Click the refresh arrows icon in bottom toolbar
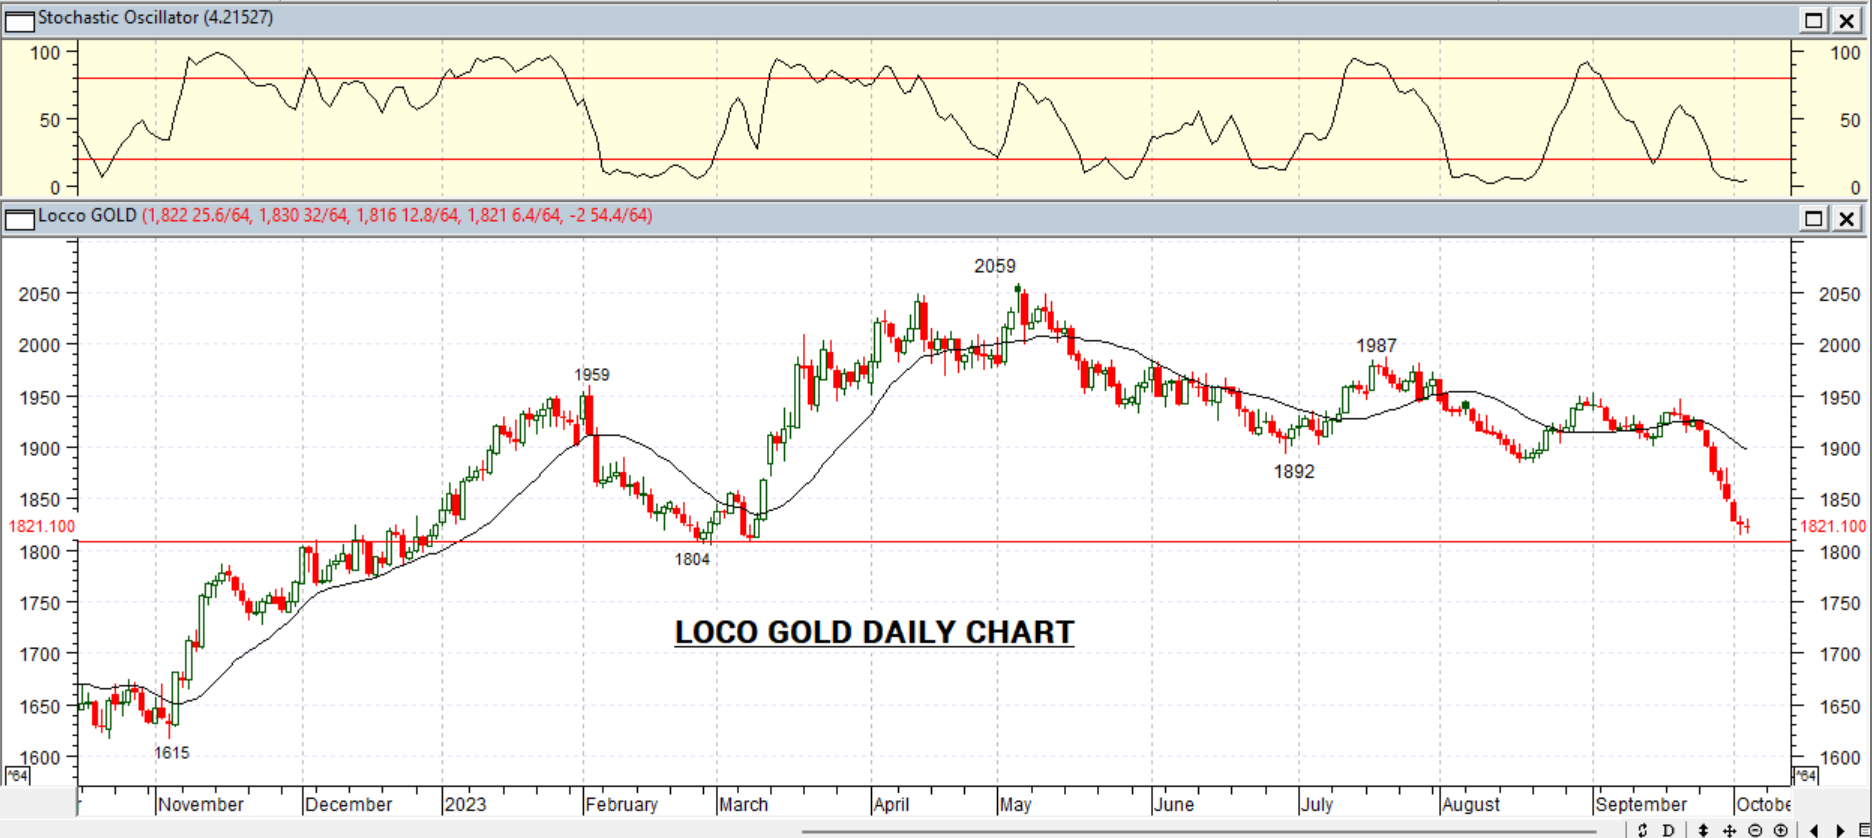The image size is (1872, 838). [x=1642, y=830]
